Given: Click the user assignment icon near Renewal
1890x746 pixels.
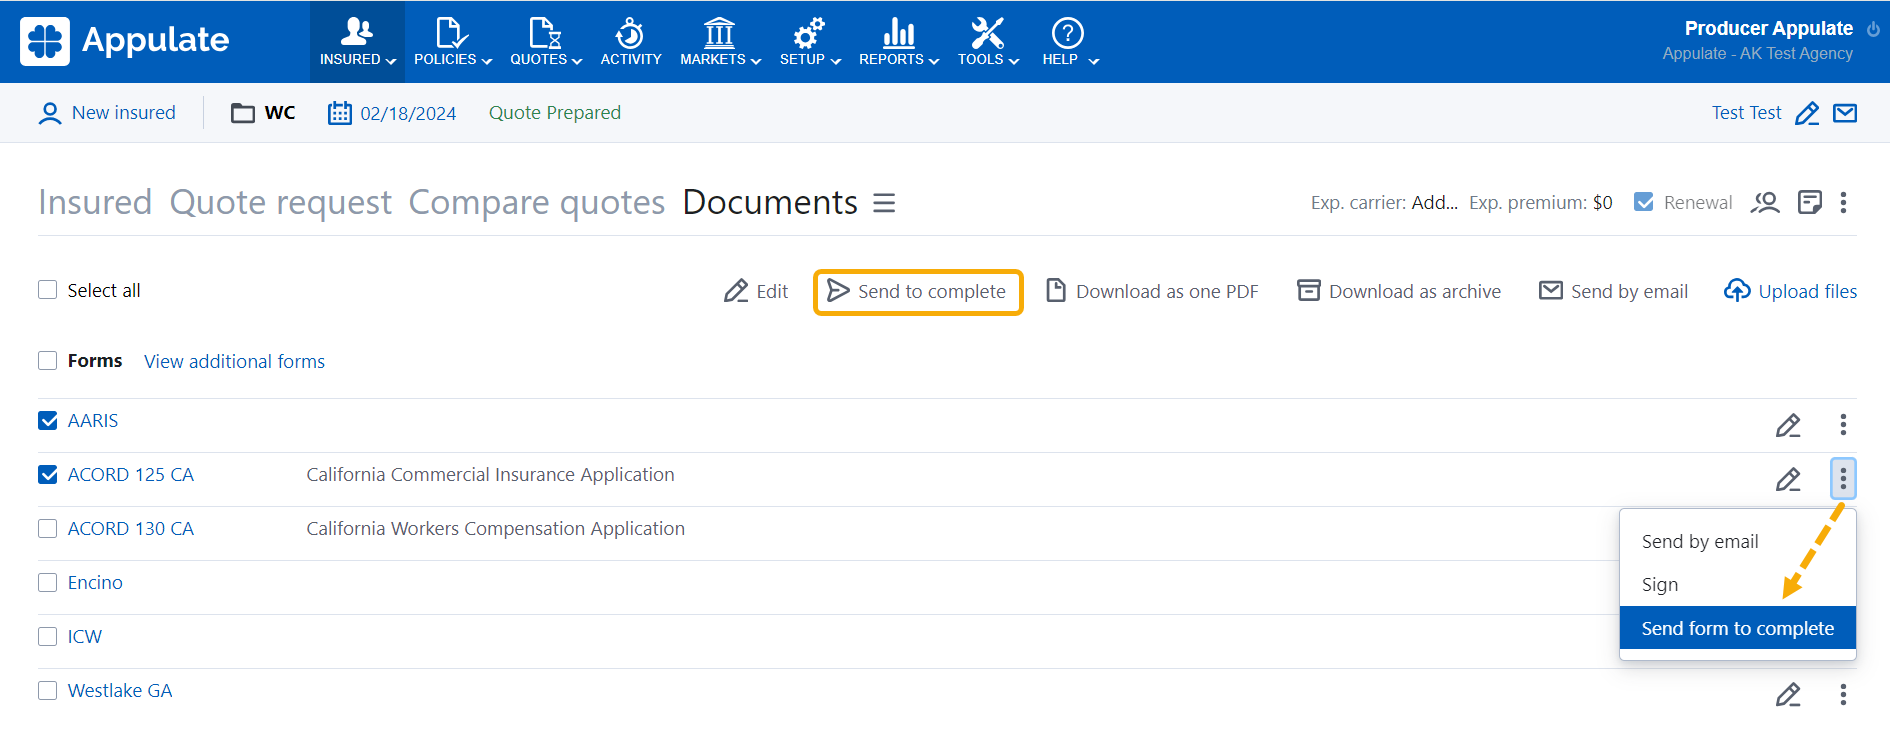Looking at the screenshot, I should [1765, 203].
